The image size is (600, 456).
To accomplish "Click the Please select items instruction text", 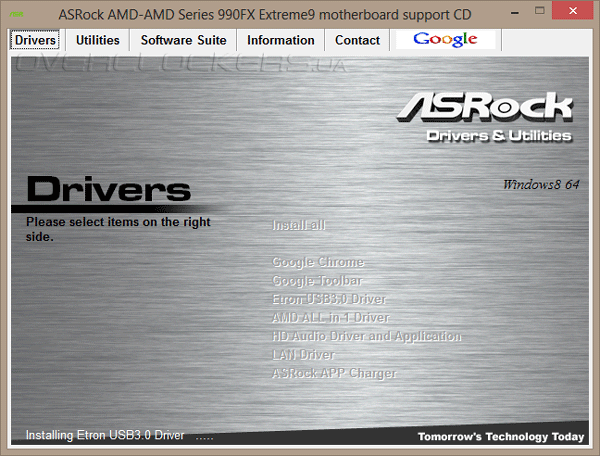I will coord(118,229).
